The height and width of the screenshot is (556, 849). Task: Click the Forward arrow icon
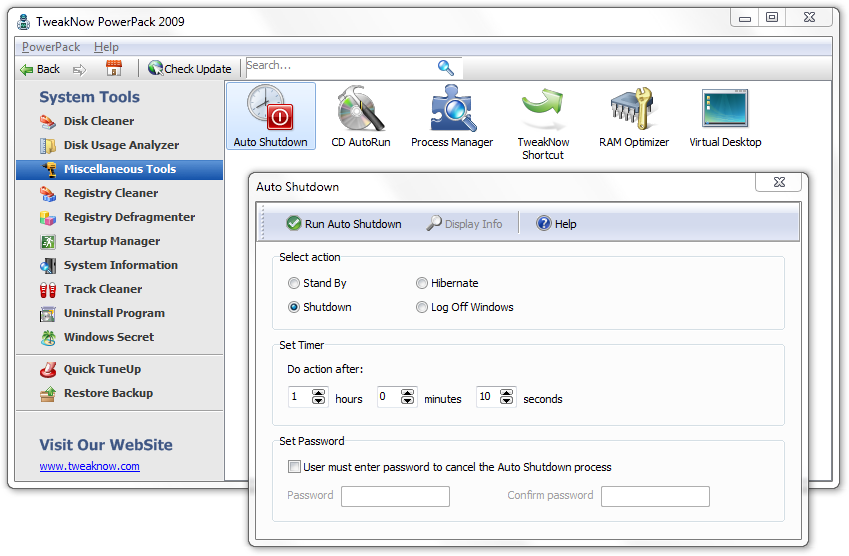(79, 69)
